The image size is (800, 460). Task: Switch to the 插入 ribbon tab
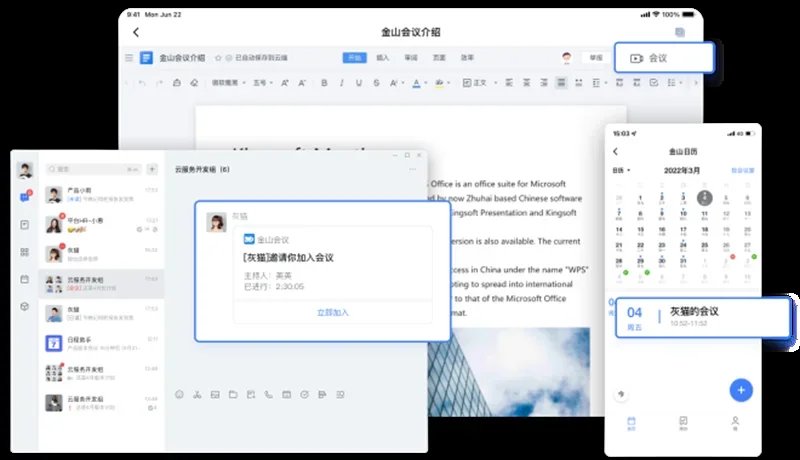click(x=383, y=58)
